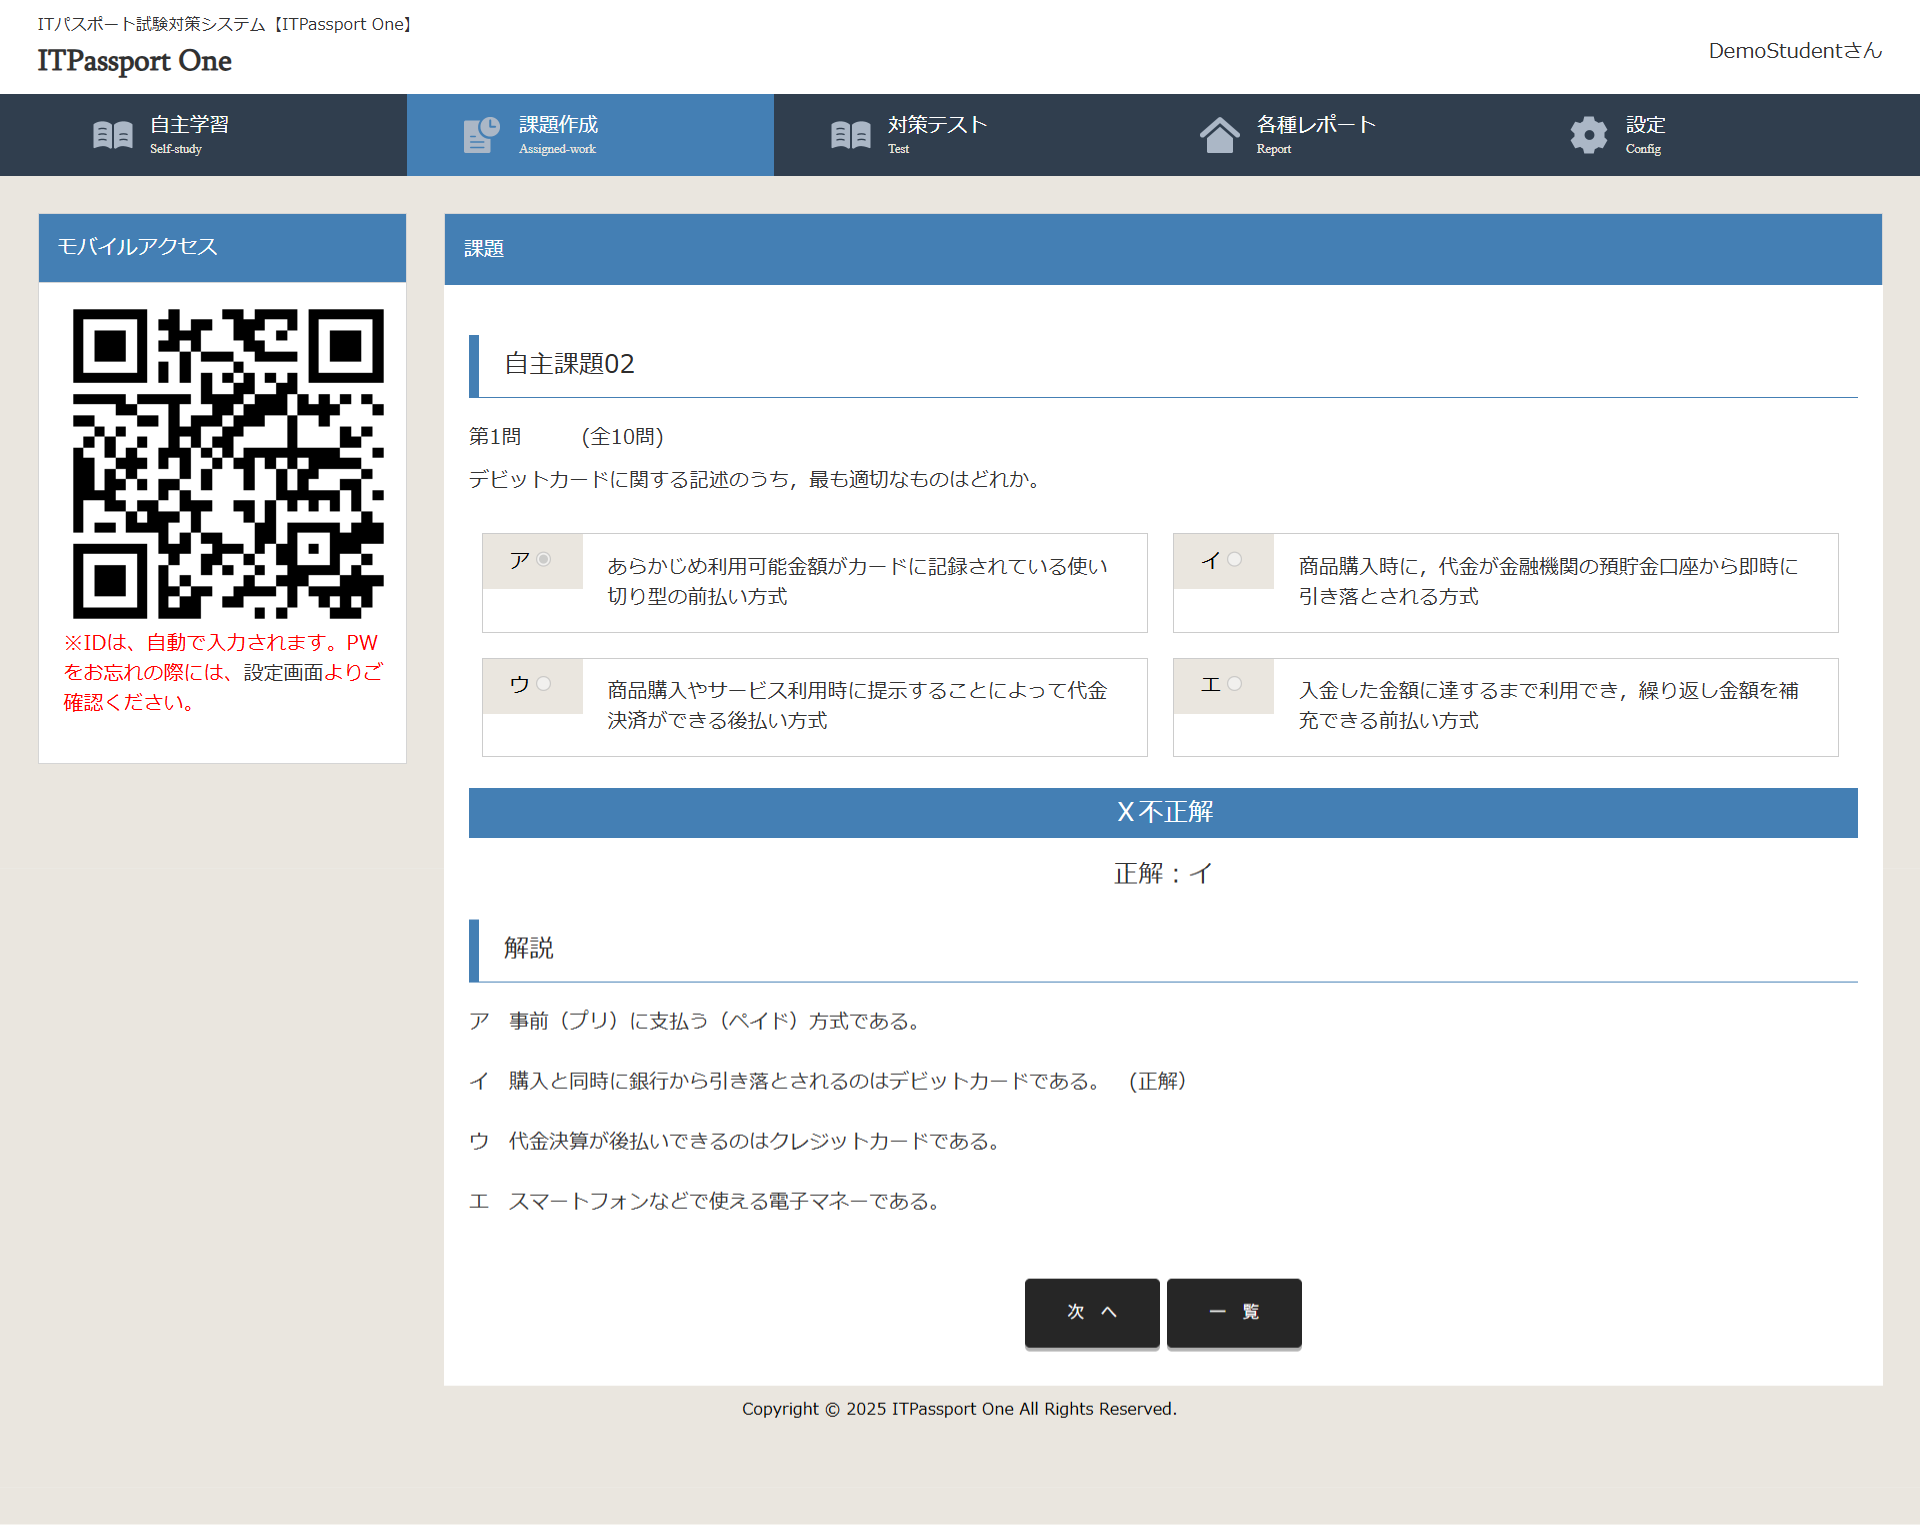This screenshot has width=1920, height=1528.
Task: Select the Test open-book icon
Action: [850, 134]
